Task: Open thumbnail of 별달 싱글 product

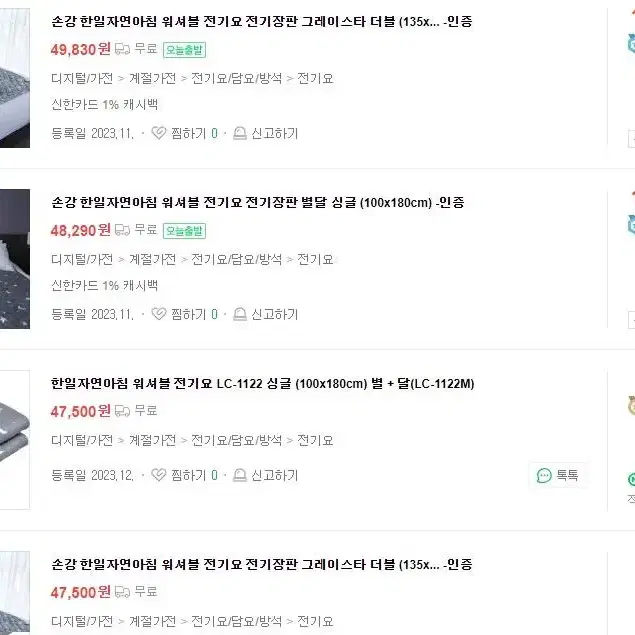Action: click(15, 259)
